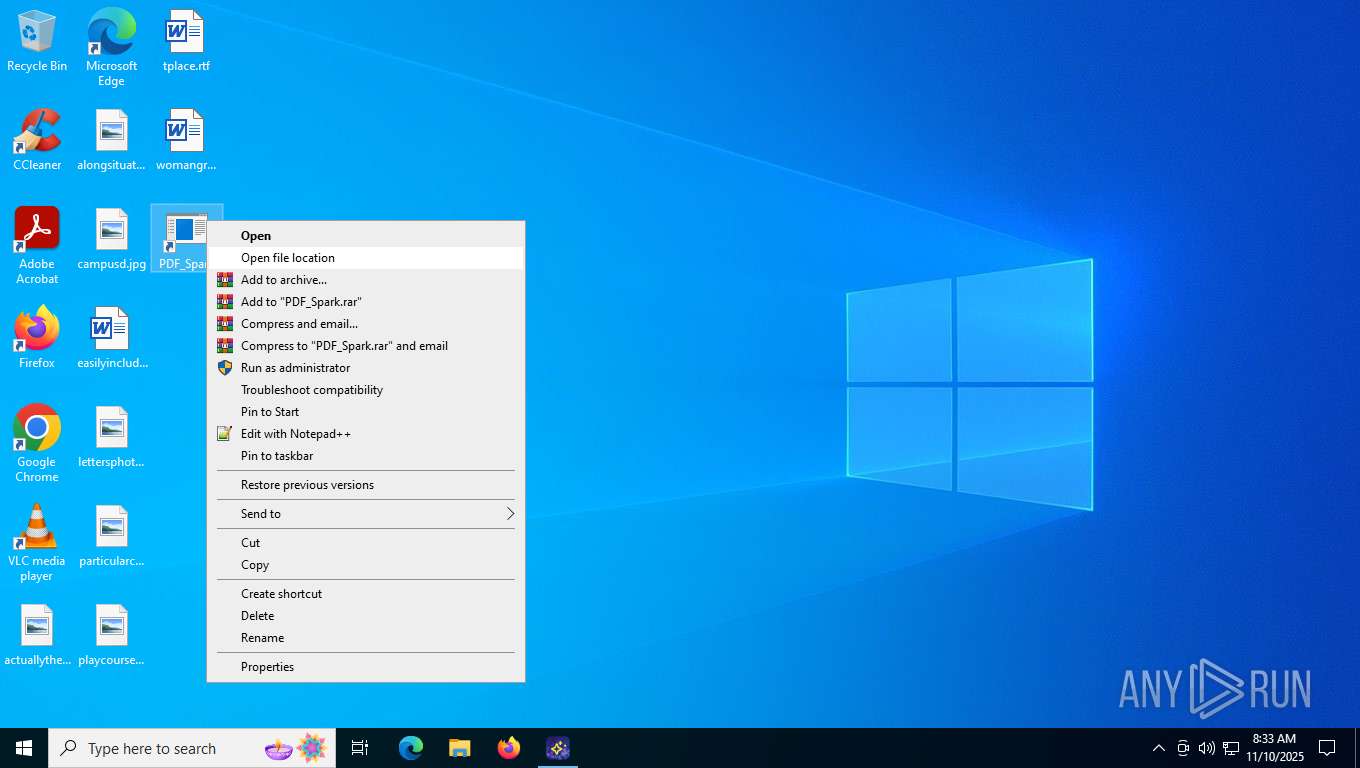Image resolution: width=1360 pixels, height=768 pixels.
Task: Select the particularc... image file
Action: tap(111, 537)
